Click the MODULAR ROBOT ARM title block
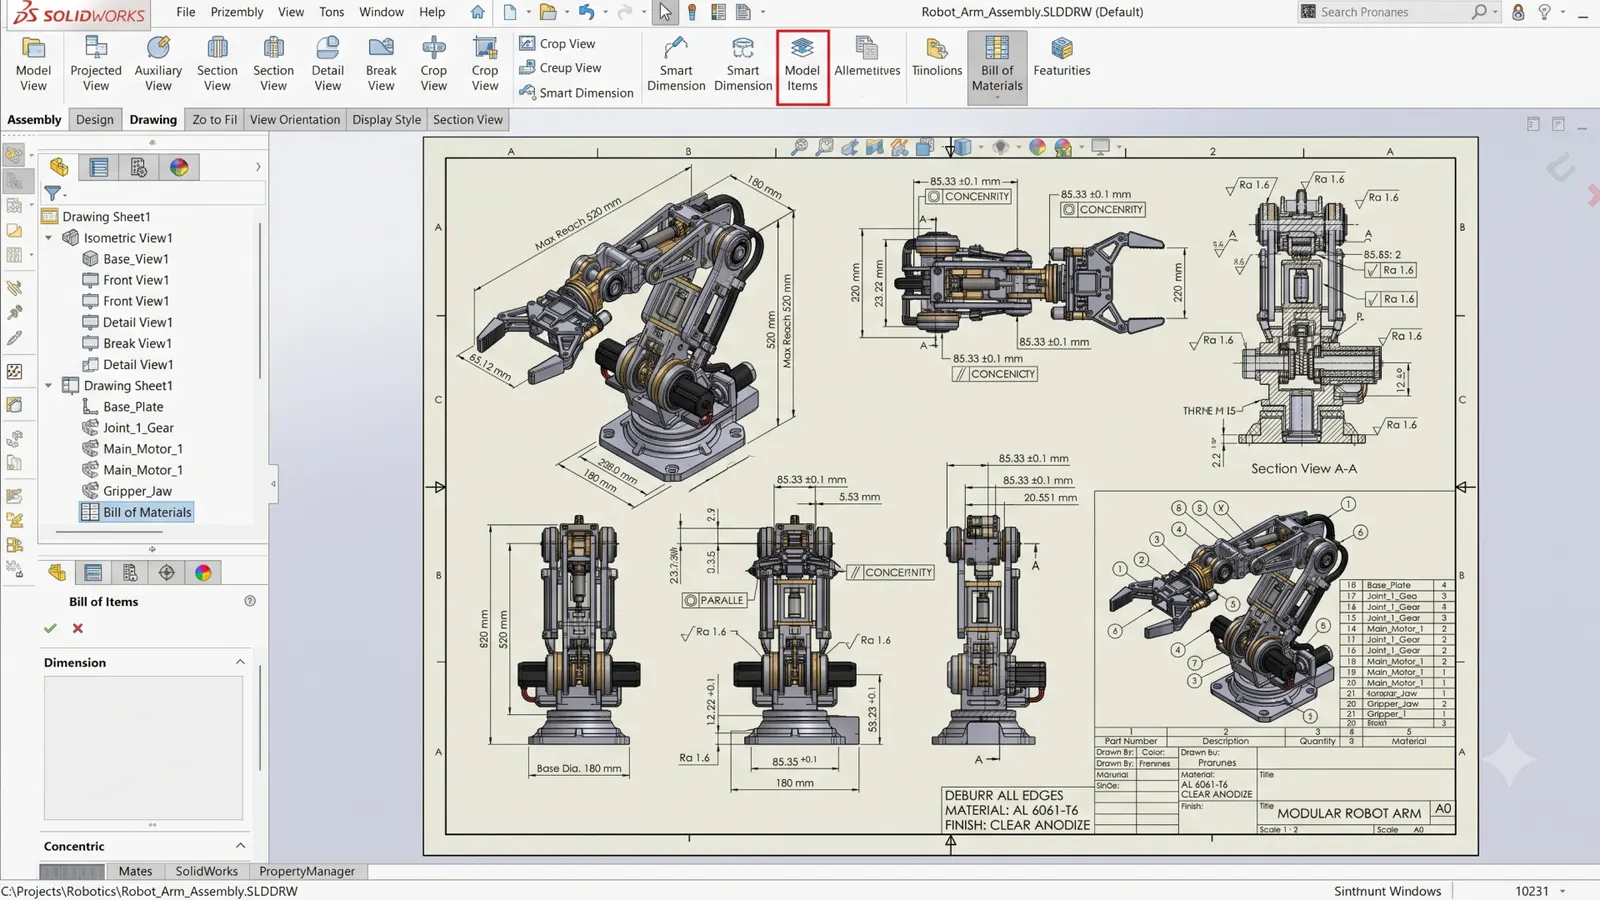 point(1349,813)
